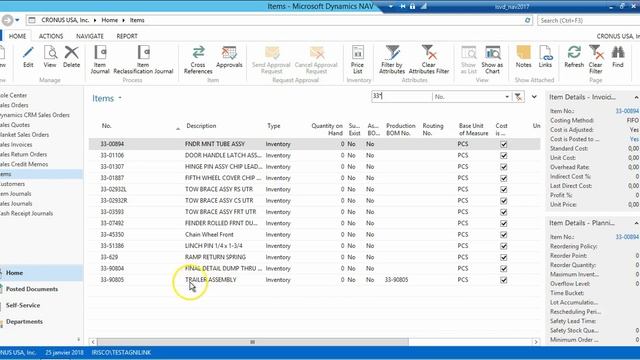Open Departments in navigation pane
Viewport: 640px width, 360px height.
click(x=24, y=322)
